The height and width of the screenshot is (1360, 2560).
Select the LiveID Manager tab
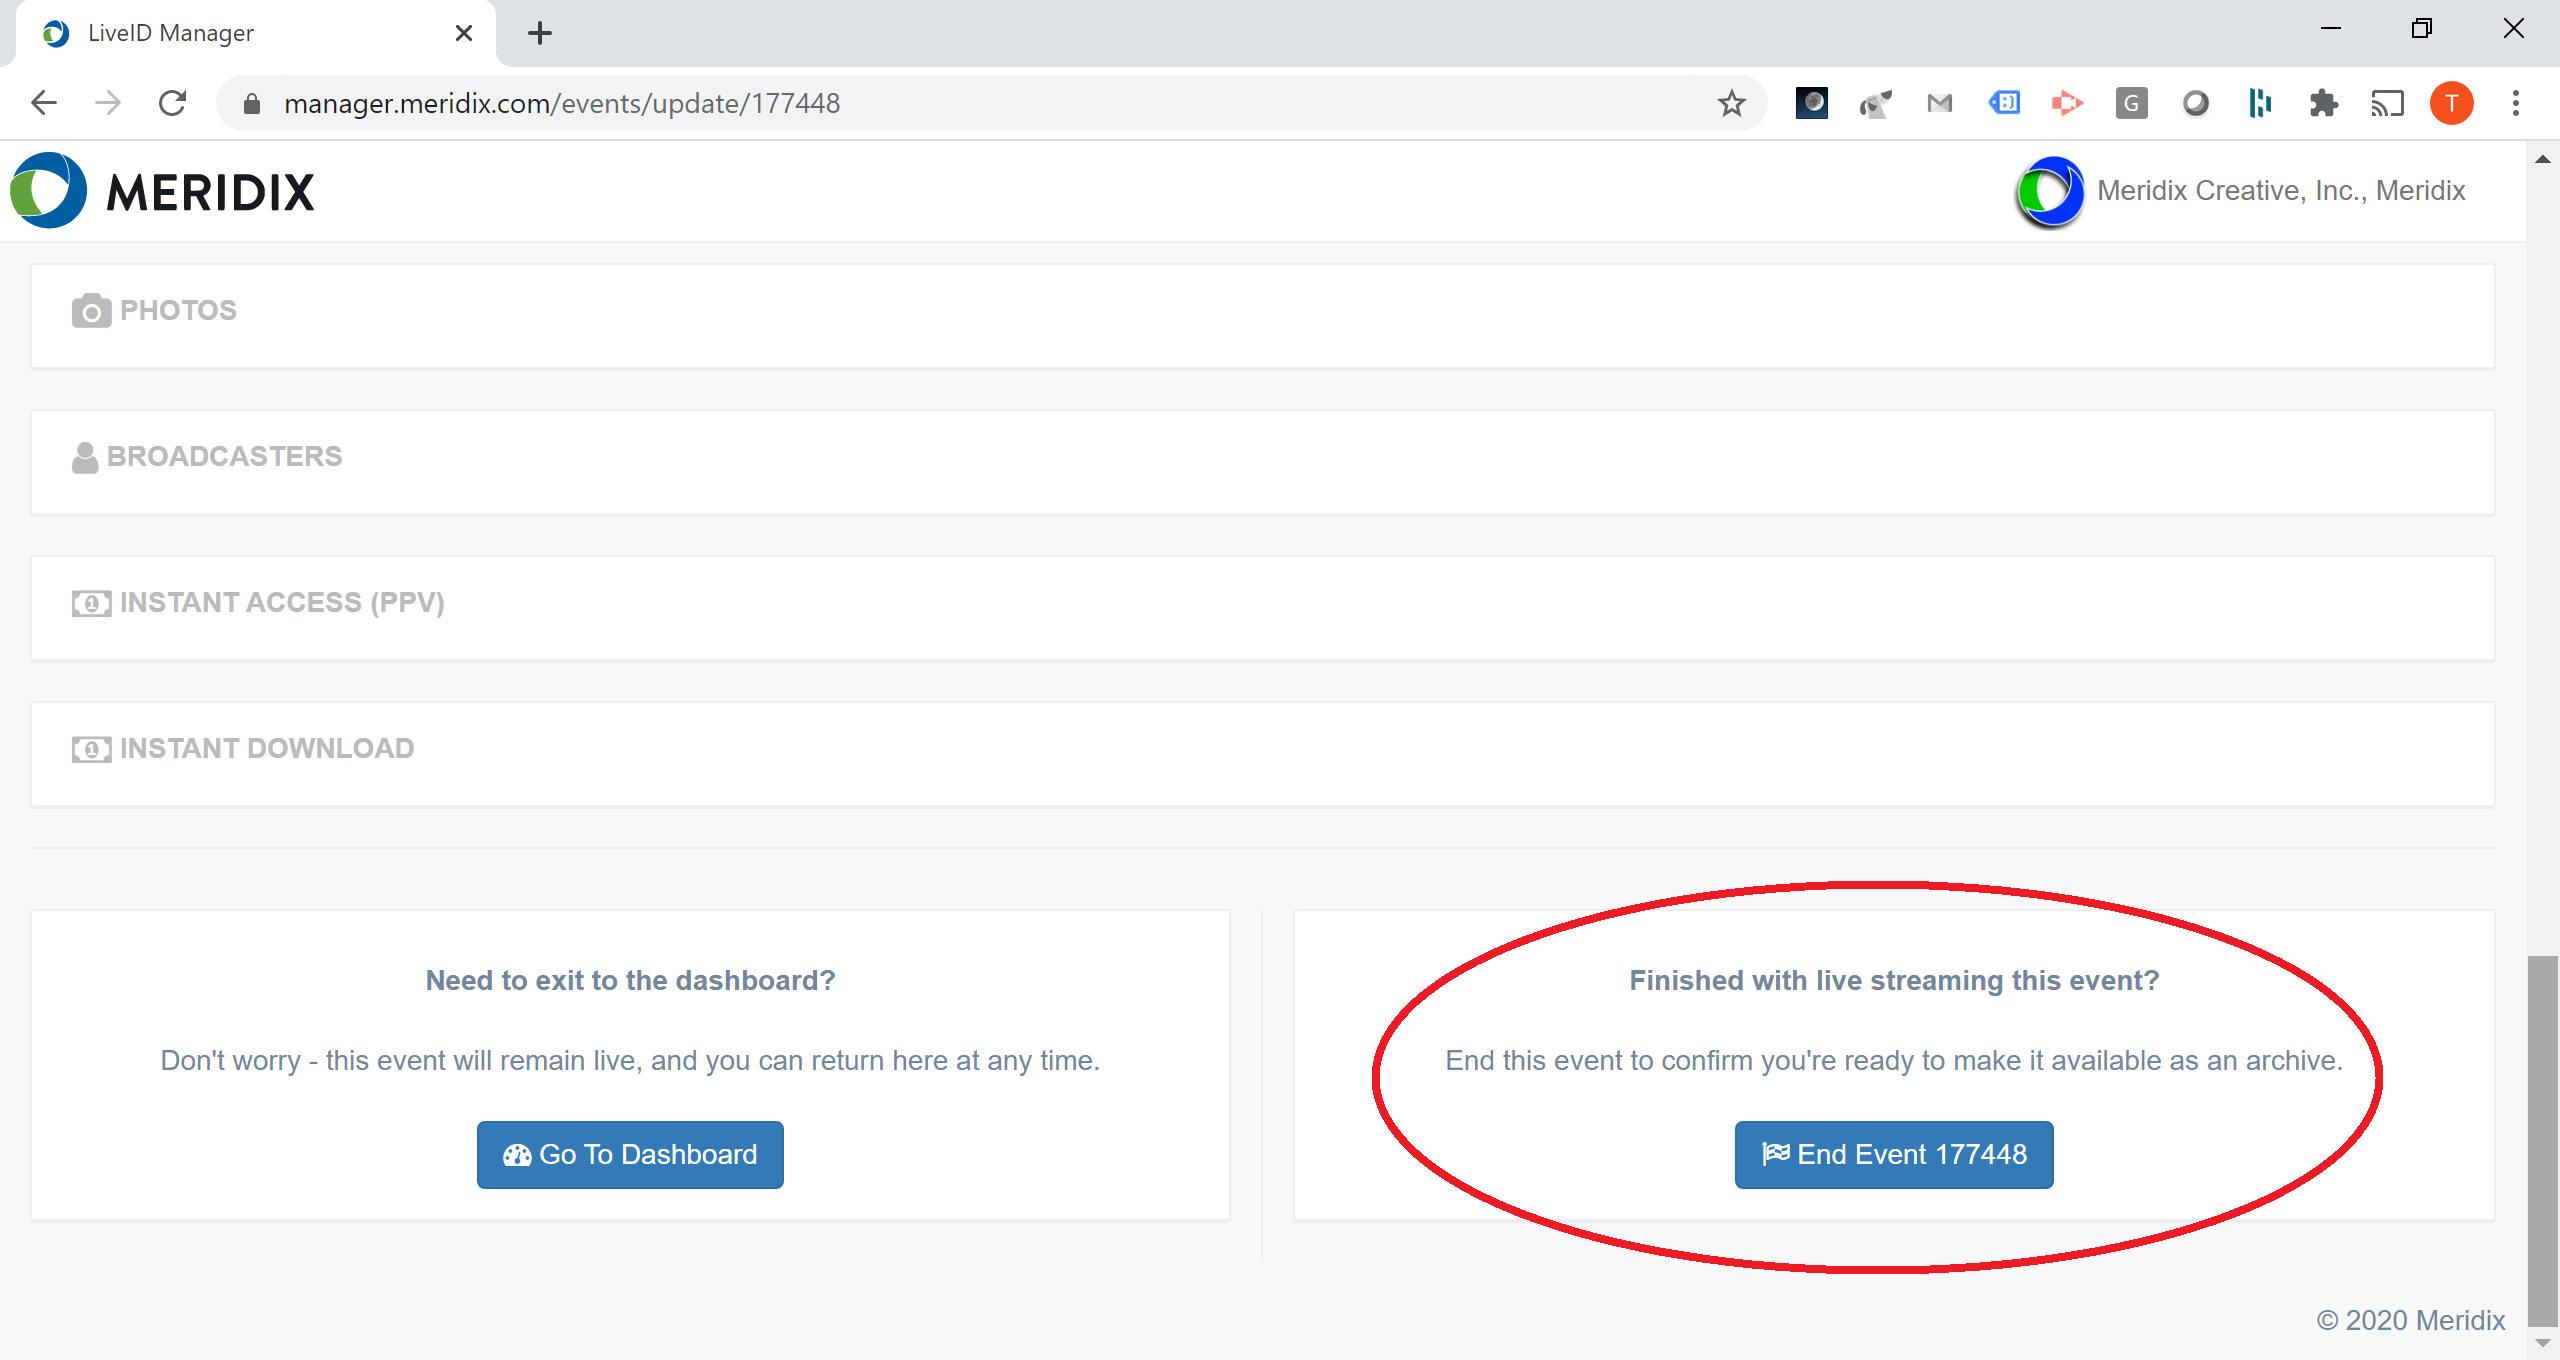coord(170,33)
